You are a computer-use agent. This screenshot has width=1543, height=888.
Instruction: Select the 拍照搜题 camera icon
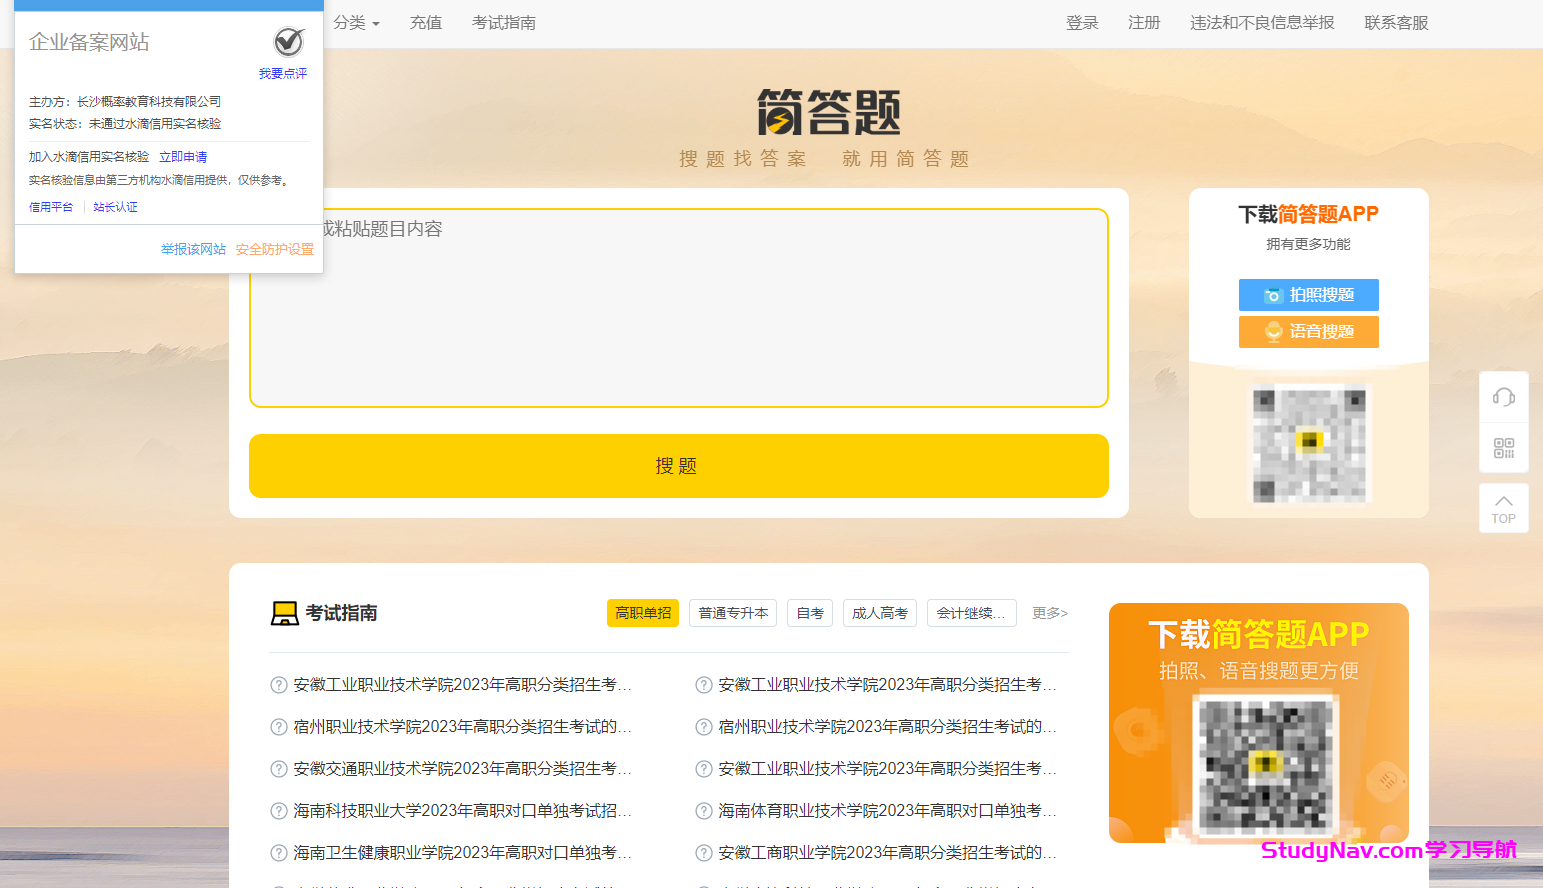click(x=1274, y=295)
